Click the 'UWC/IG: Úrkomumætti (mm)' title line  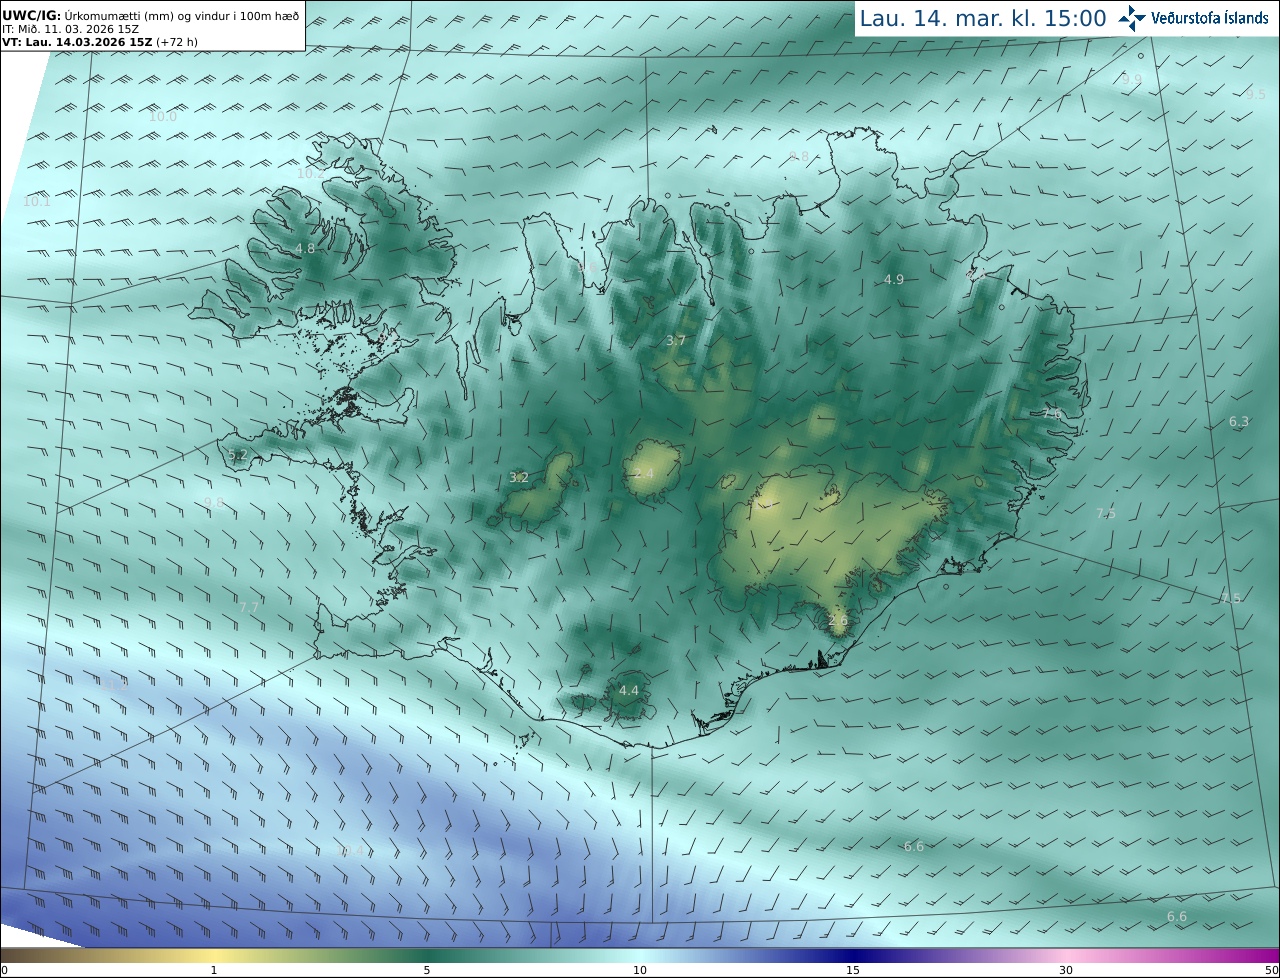(151, 14)
